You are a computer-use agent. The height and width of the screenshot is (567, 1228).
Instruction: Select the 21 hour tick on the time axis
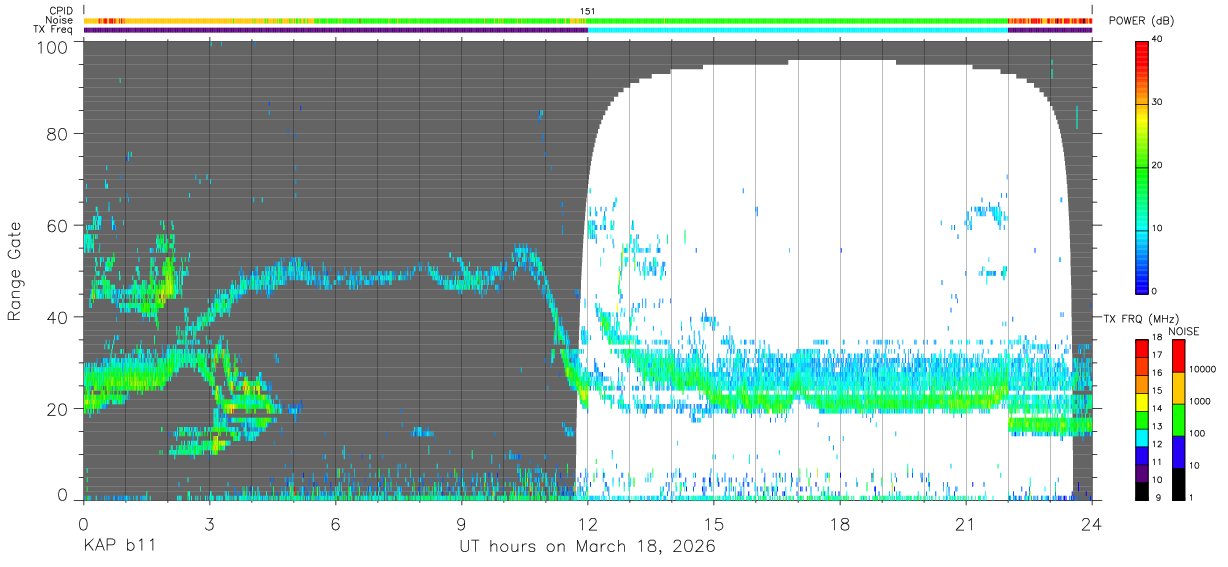tap(966, 524)
